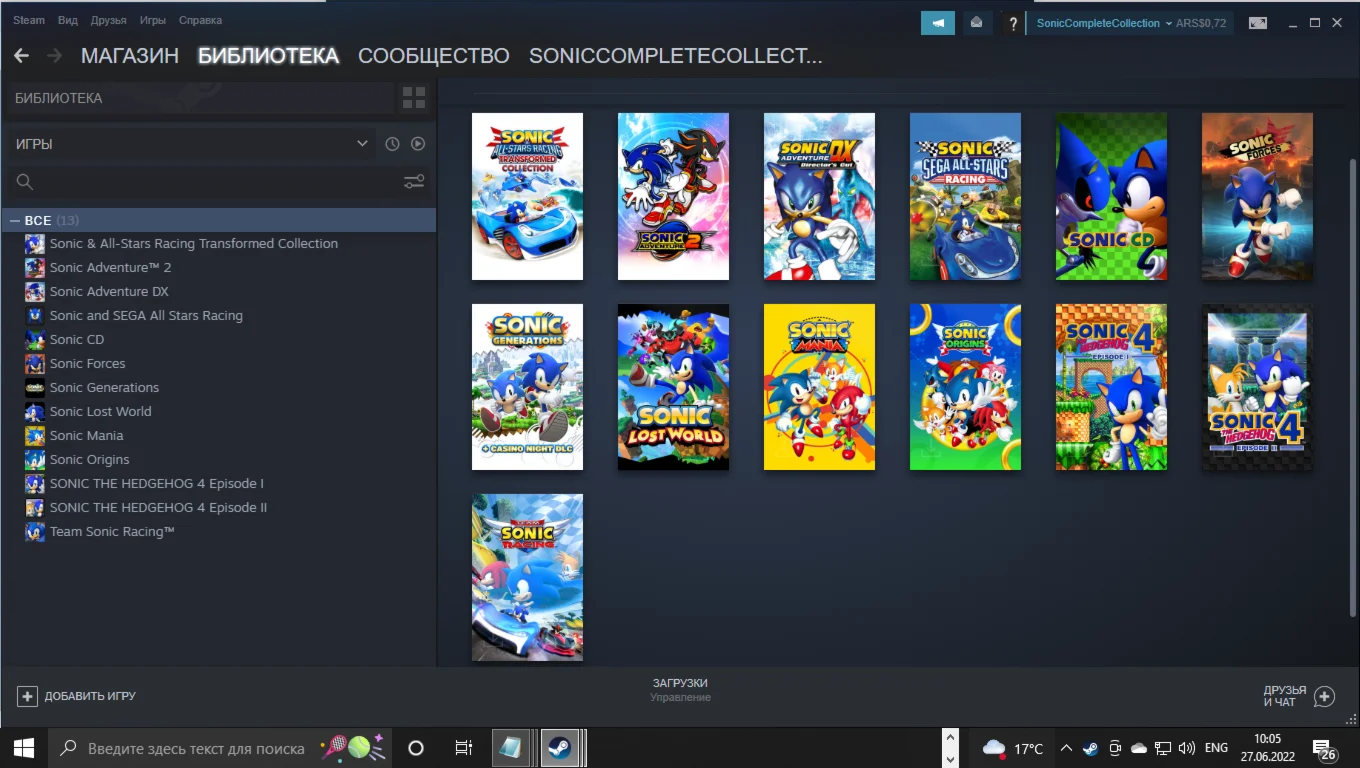Toggle Big Picture mode icon

[1258, 23]
